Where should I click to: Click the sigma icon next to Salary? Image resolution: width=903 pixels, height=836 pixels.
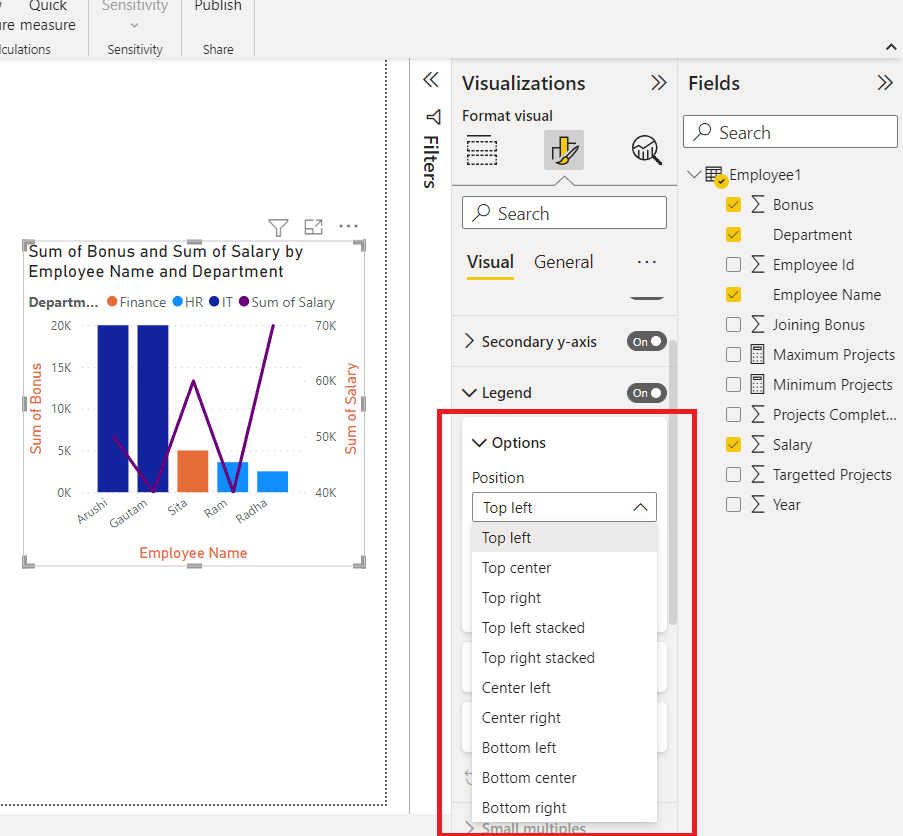758,444
